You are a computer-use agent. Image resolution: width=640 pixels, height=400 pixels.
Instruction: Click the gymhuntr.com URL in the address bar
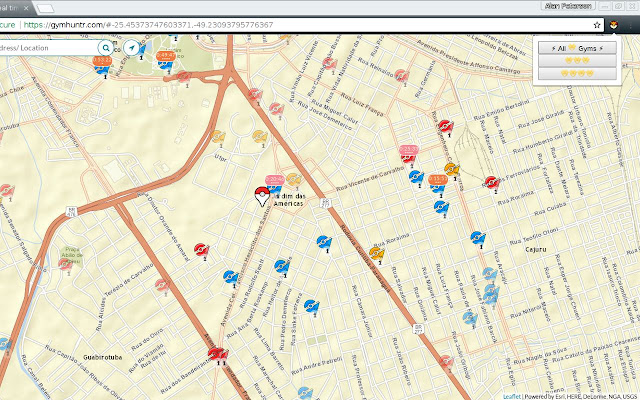click(149, 25)
